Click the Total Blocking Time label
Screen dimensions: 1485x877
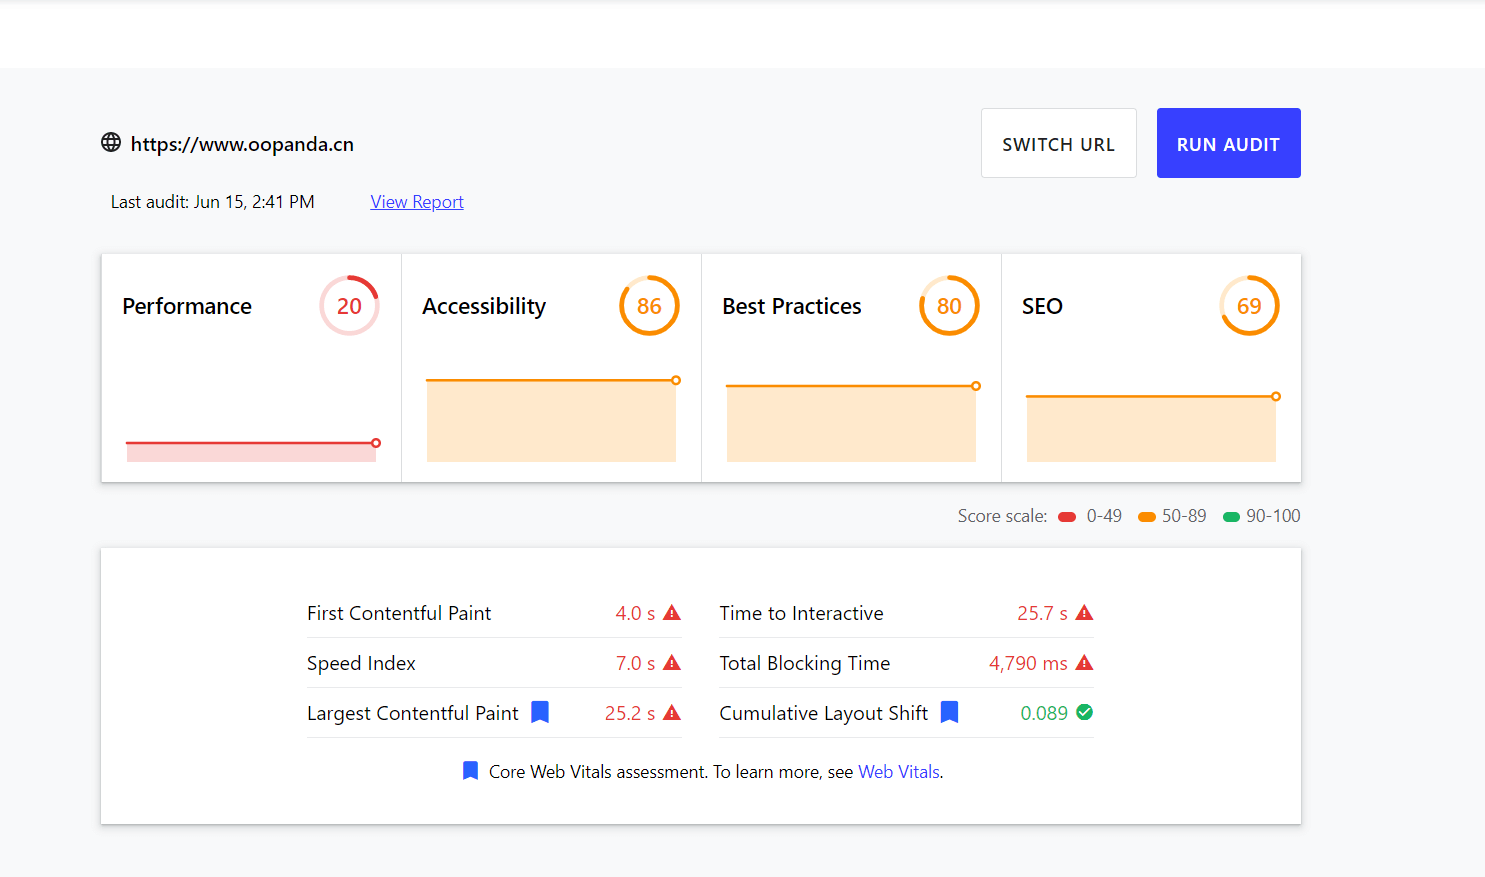(805, 663)
